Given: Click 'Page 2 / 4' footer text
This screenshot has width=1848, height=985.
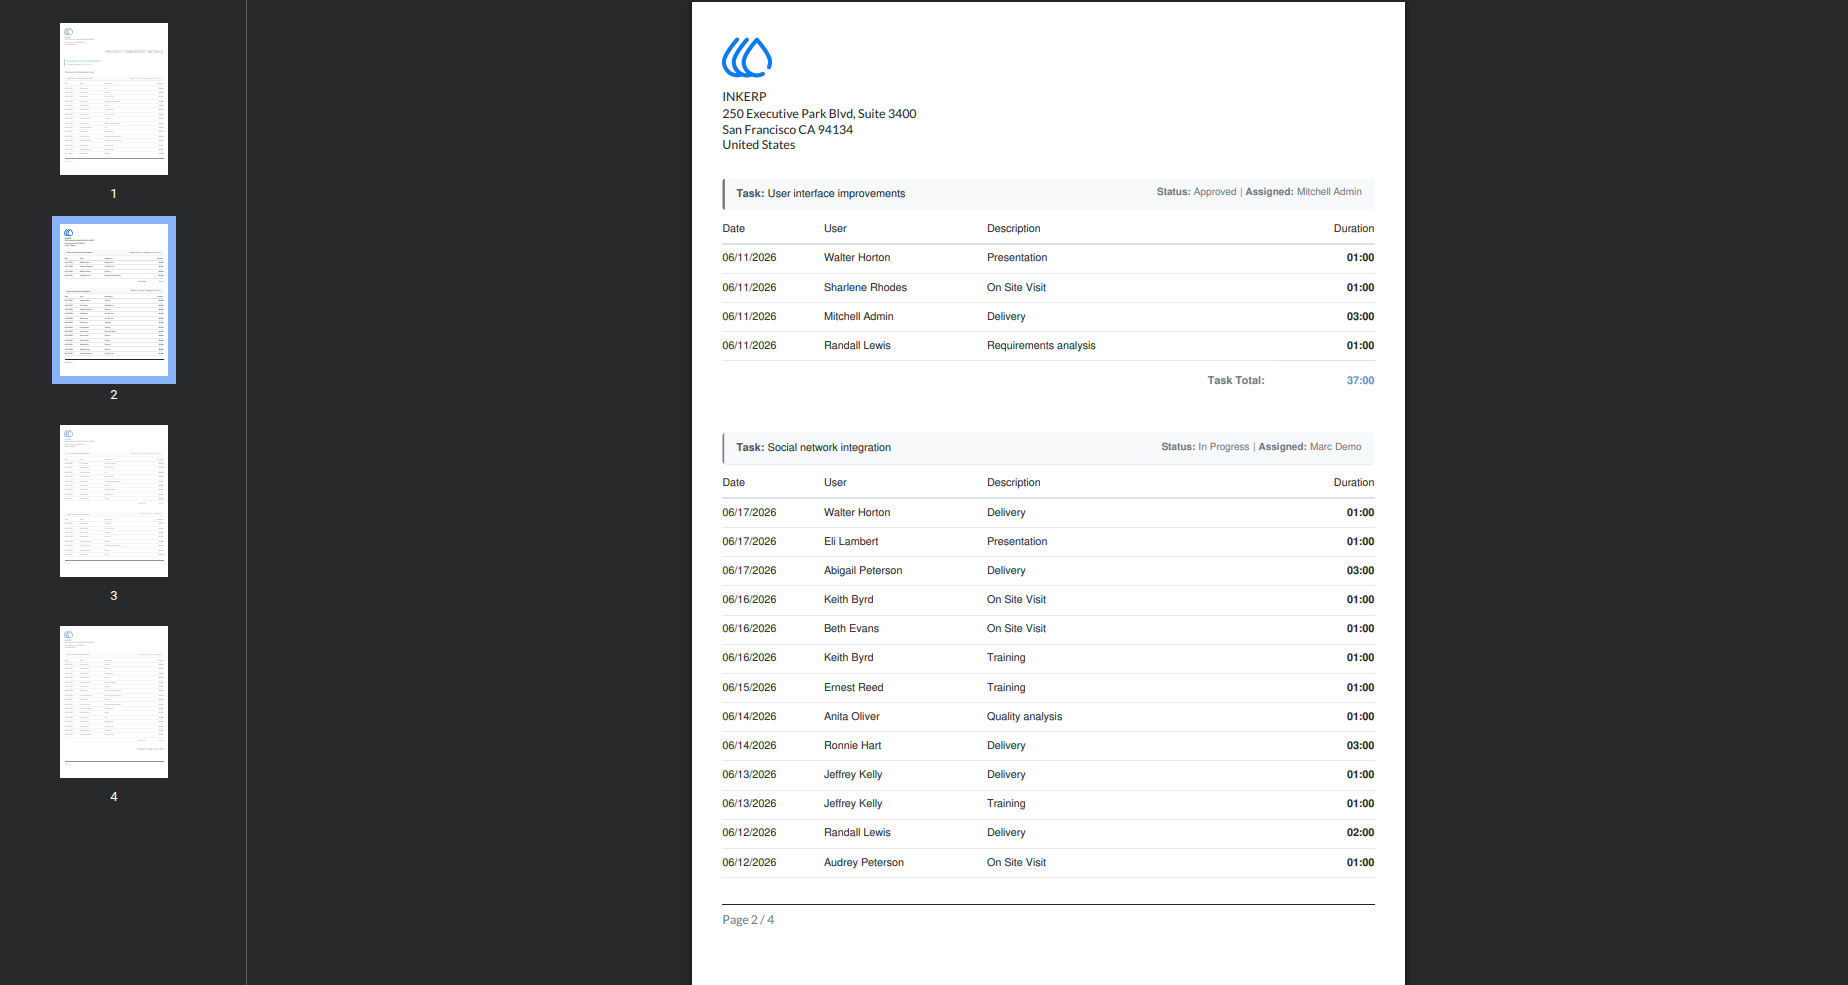Looking at the screenshot, I should click(748, 920).
